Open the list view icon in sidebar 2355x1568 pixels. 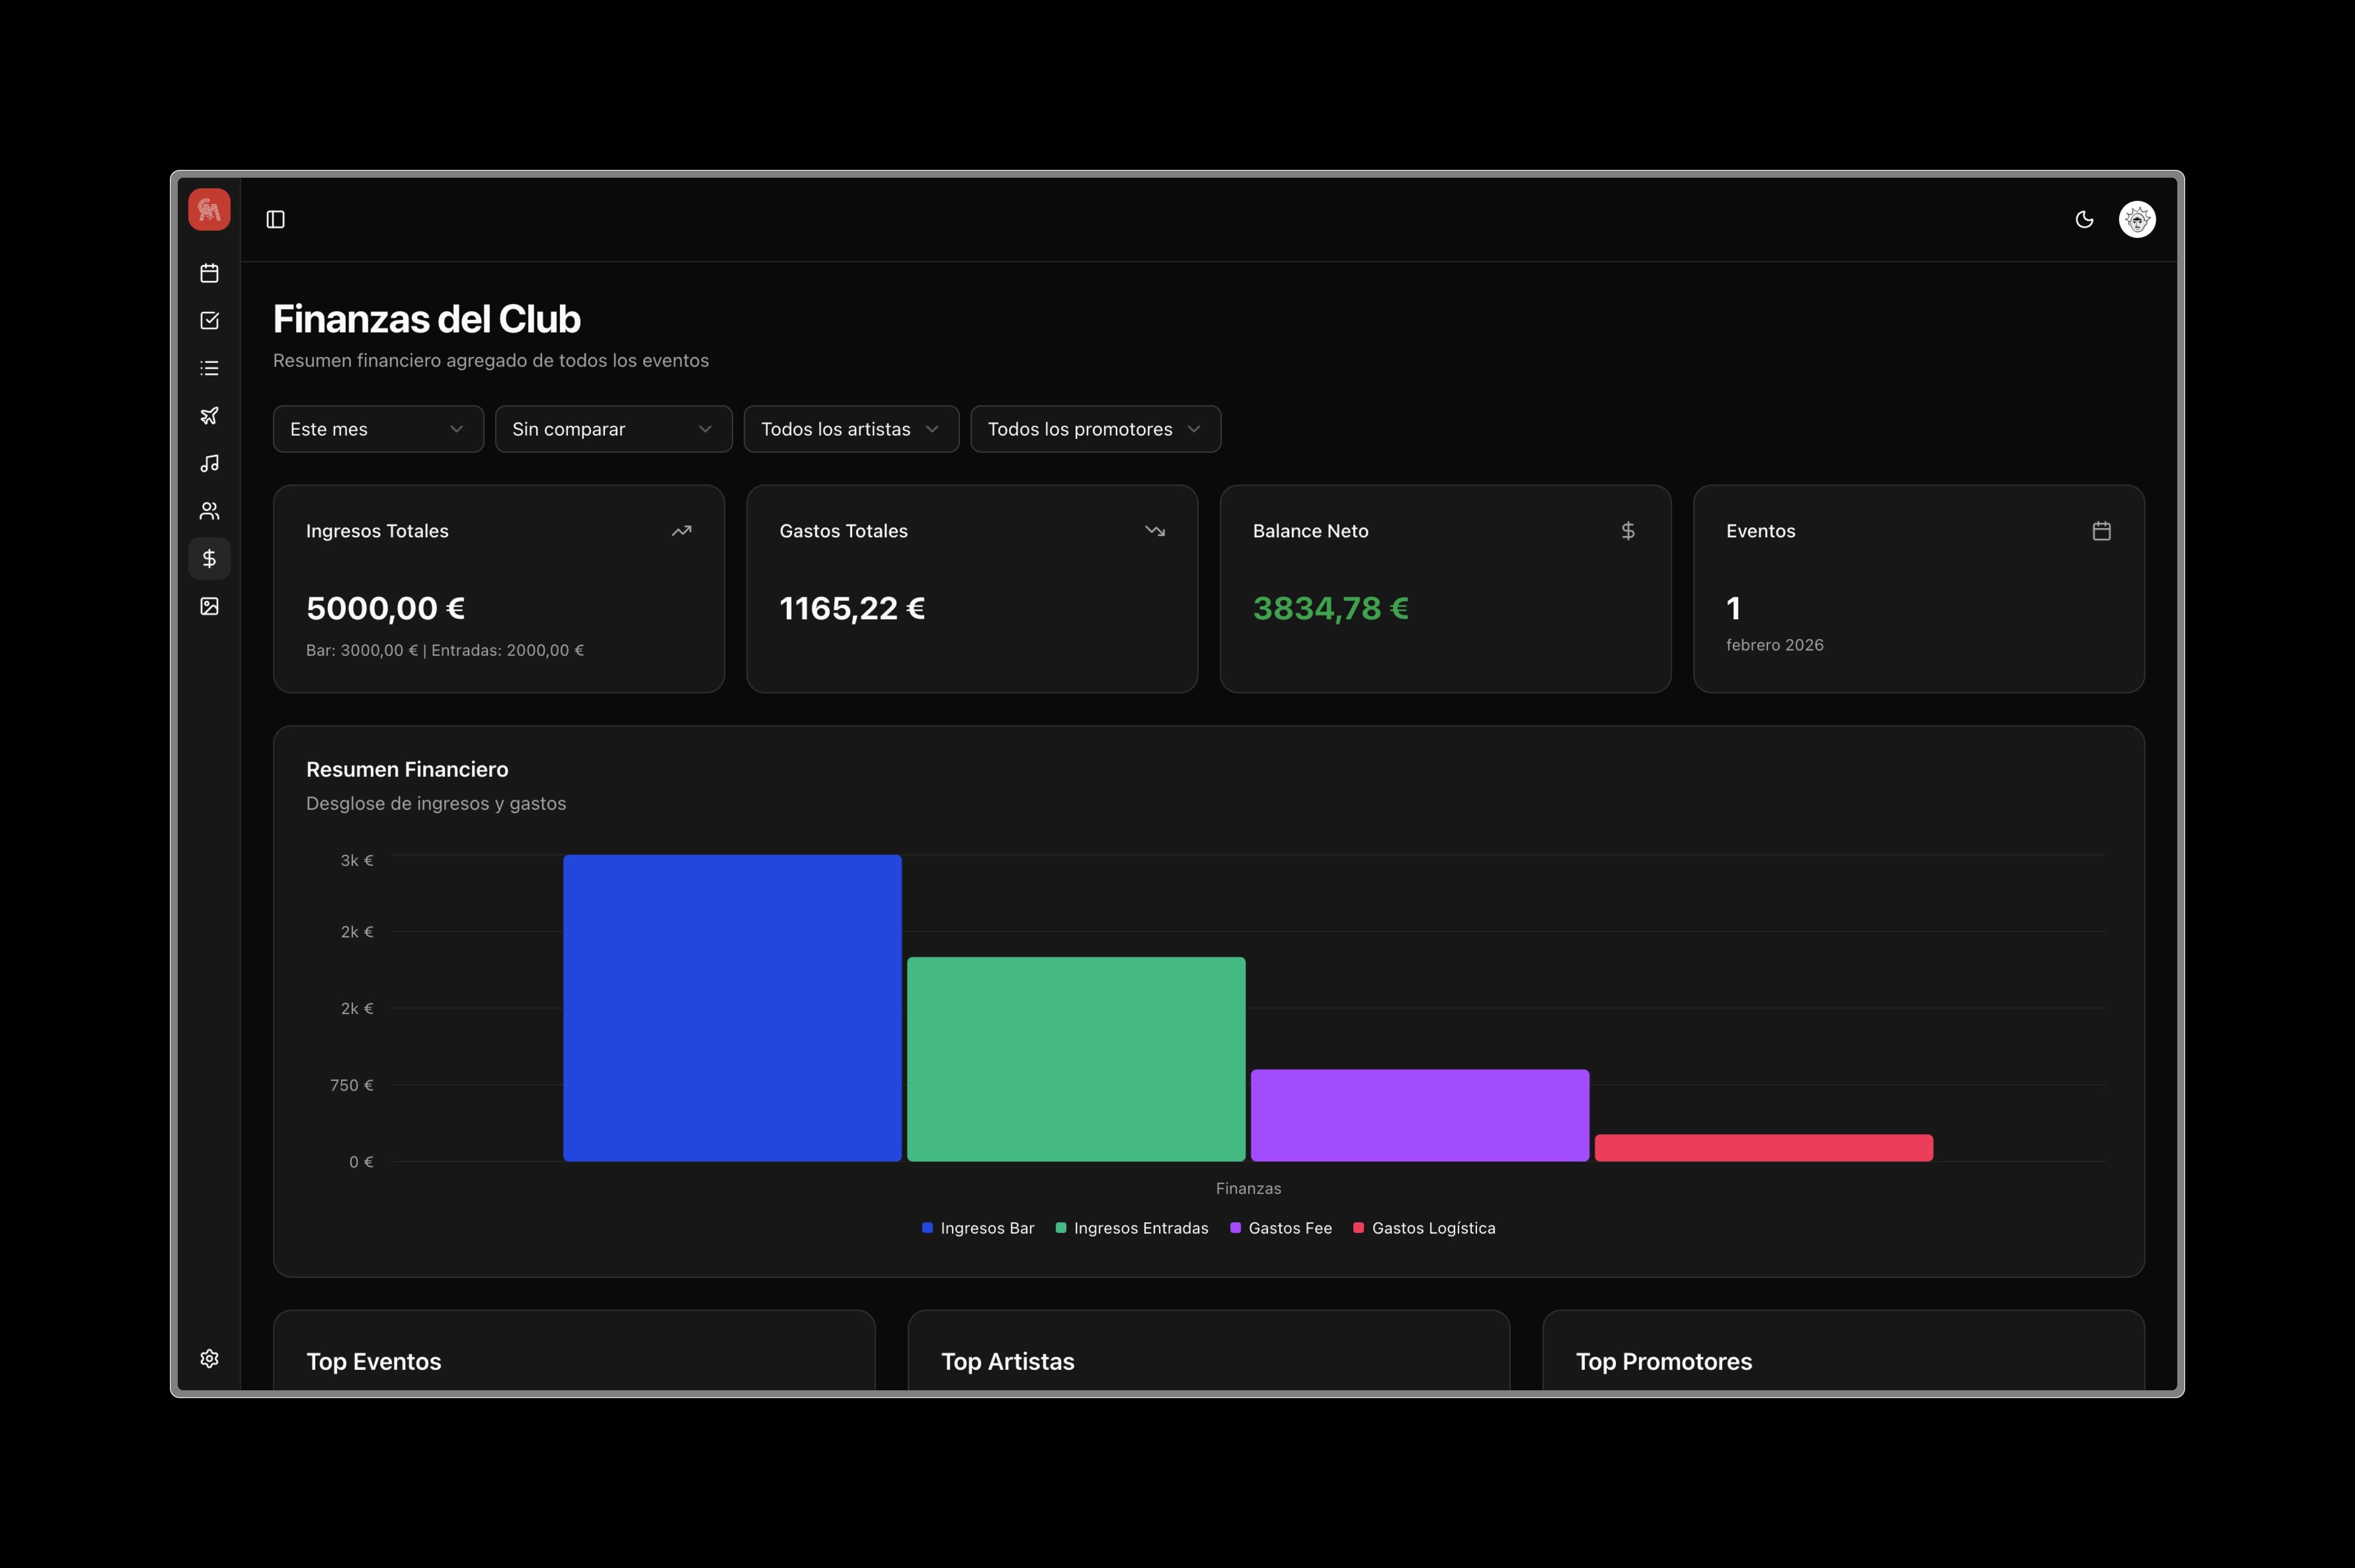tap(209, 368)
